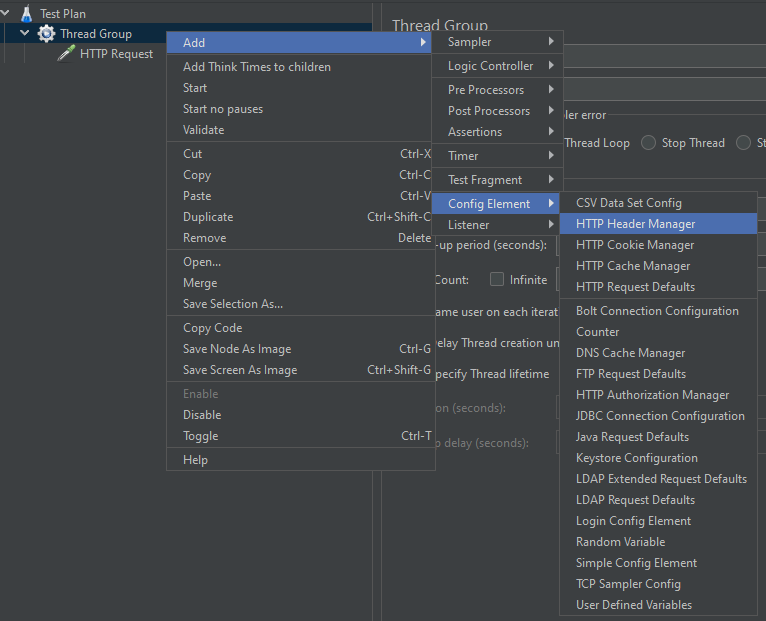Click Merge in the context menu
The width and height of the screenshot is (766, 621).
(x=300, y=283)
